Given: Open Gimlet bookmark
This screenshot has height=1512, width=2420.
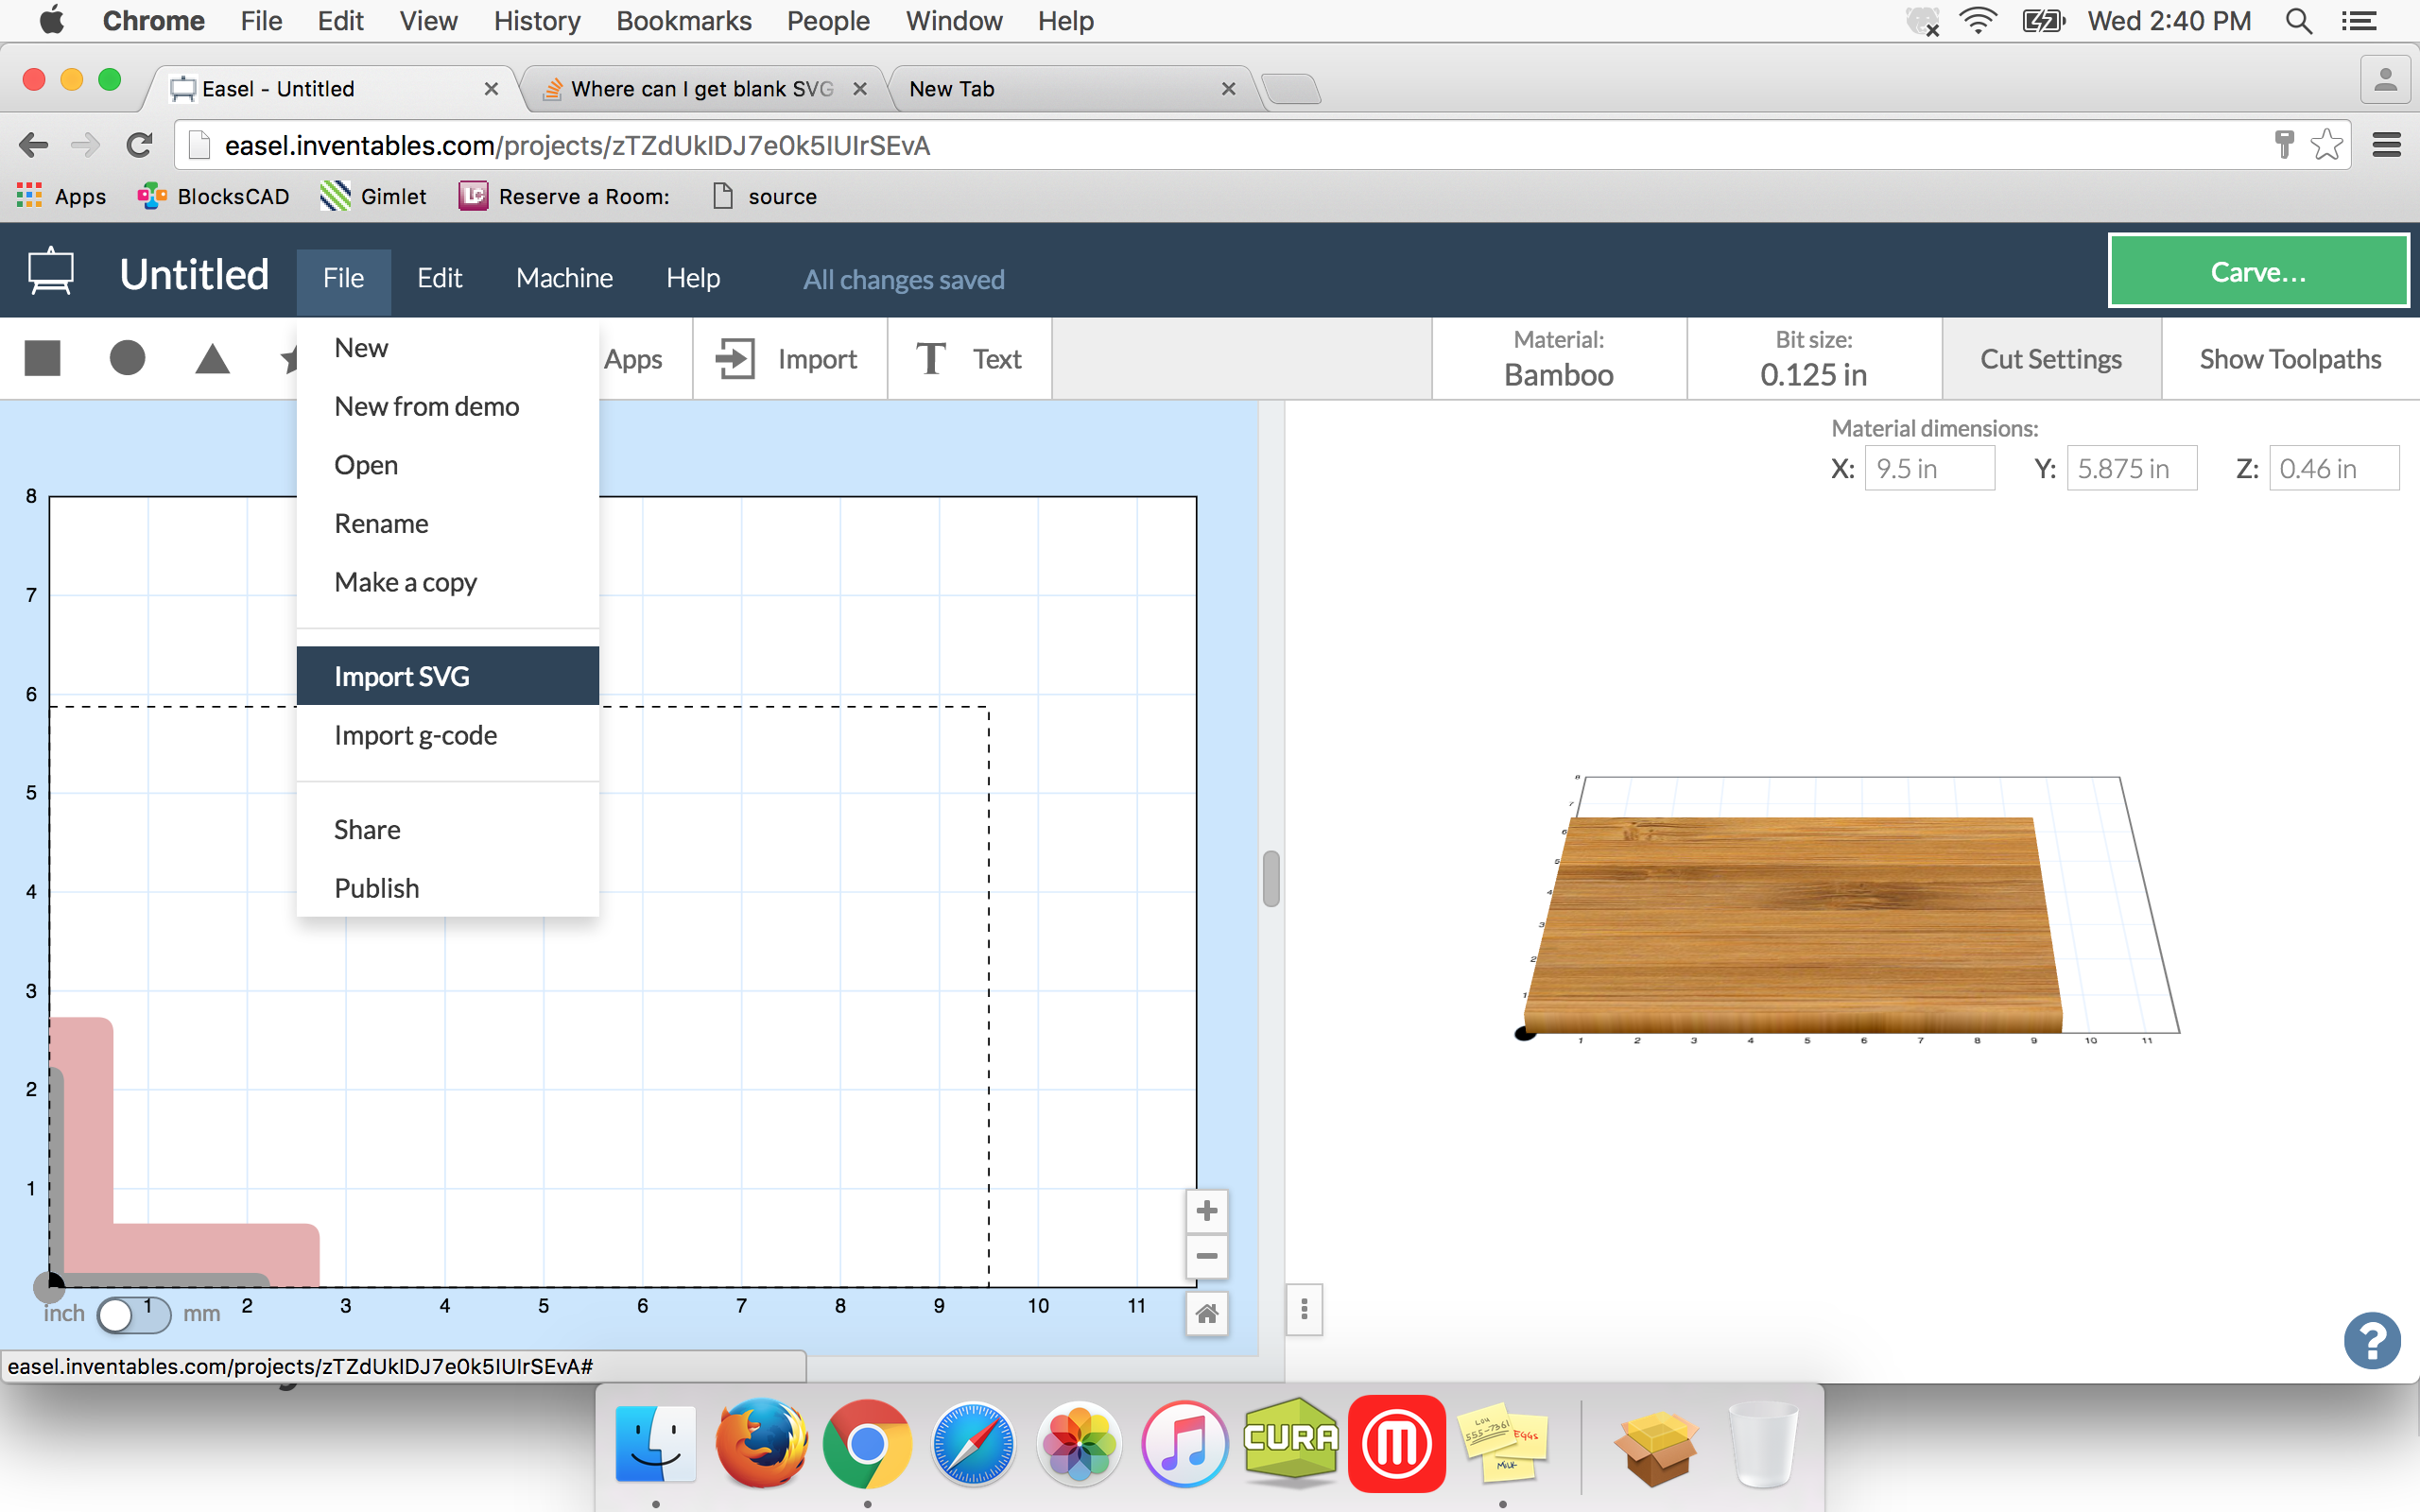Looking at the screenshot, I should tap(373, 196).
